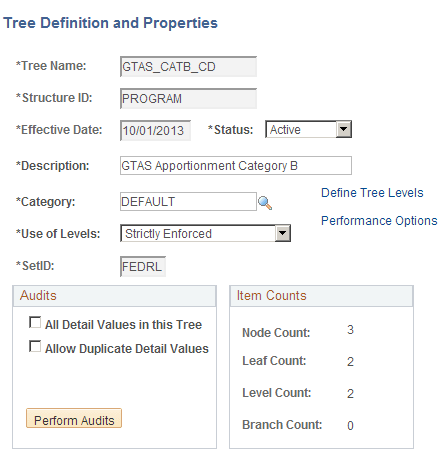The image size is (441, 449).
Task: Select the Tree Name field GTAS_CATB_CD
Action: [188, 67]
